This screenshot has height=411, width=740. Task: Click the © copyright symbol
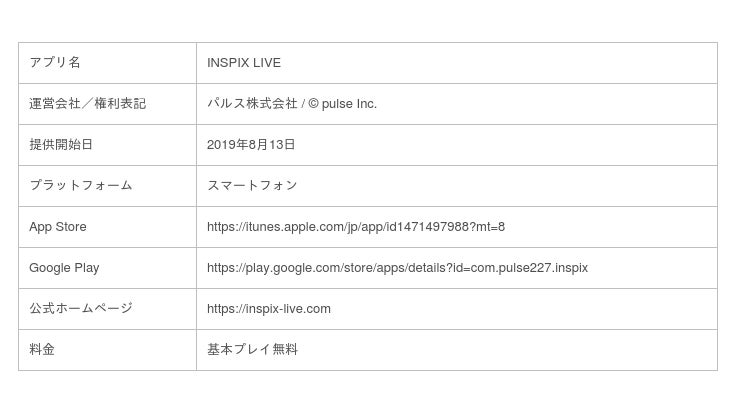(313, 104)
